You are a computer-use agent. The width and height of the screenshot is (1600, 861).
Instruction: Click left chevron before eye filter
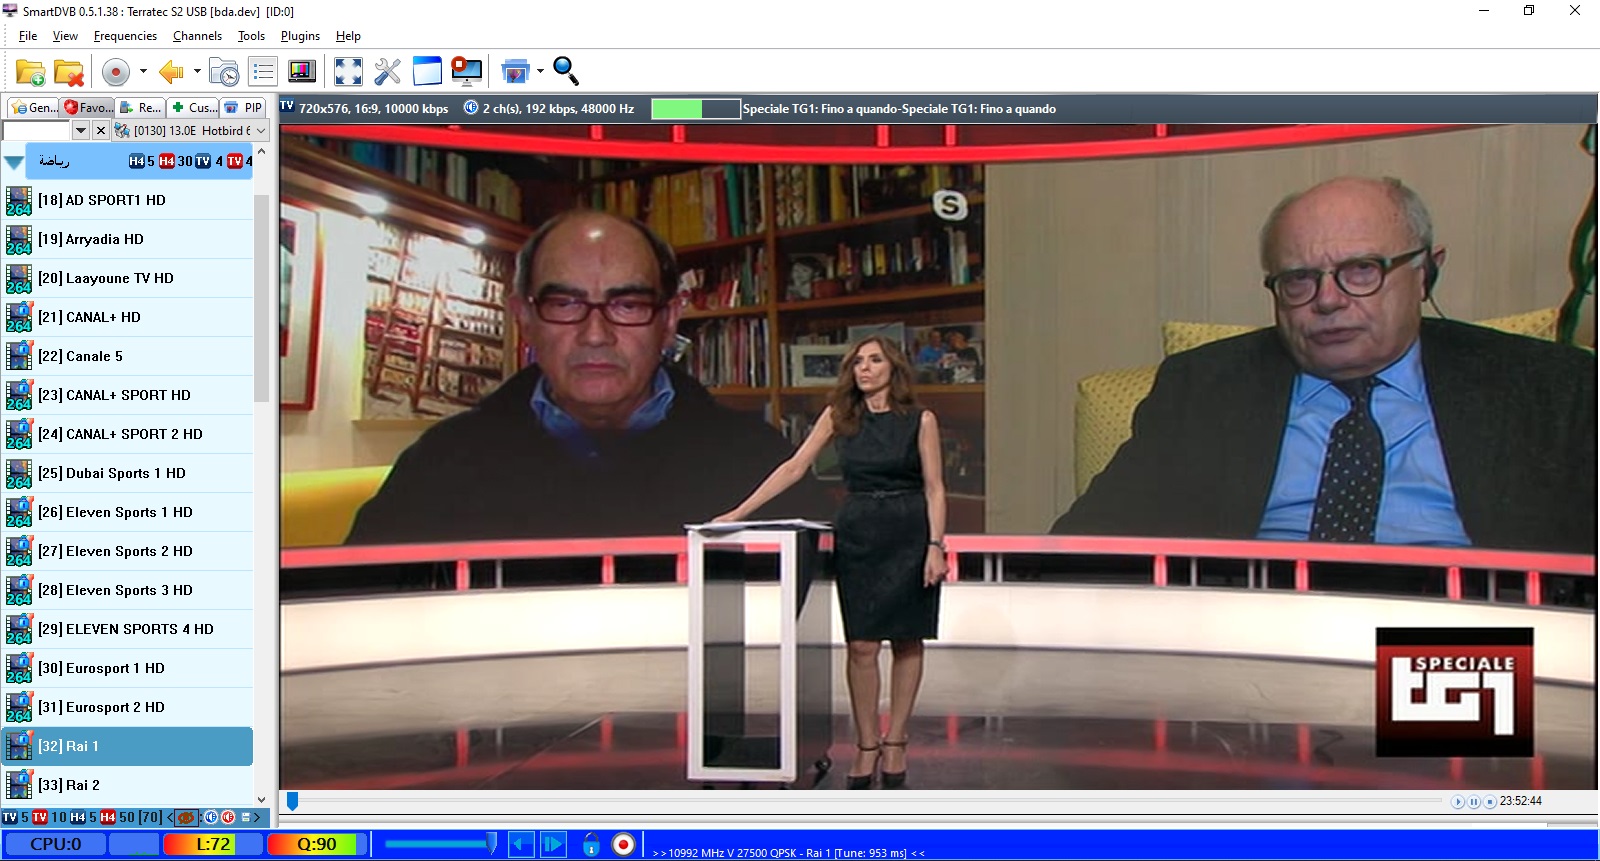(x=170, y=817)
